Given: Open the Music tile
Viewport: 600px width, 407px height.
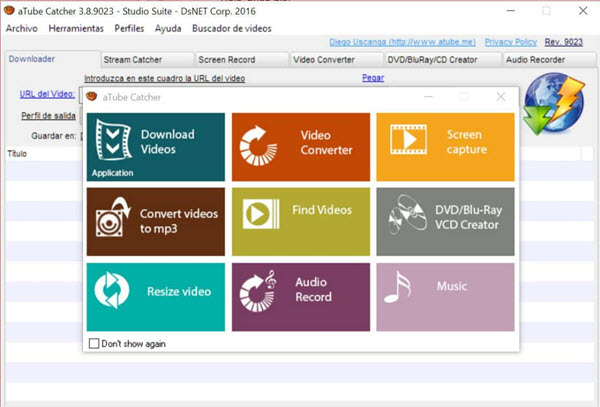Looking at the screenshot, I should coord(445,296).
